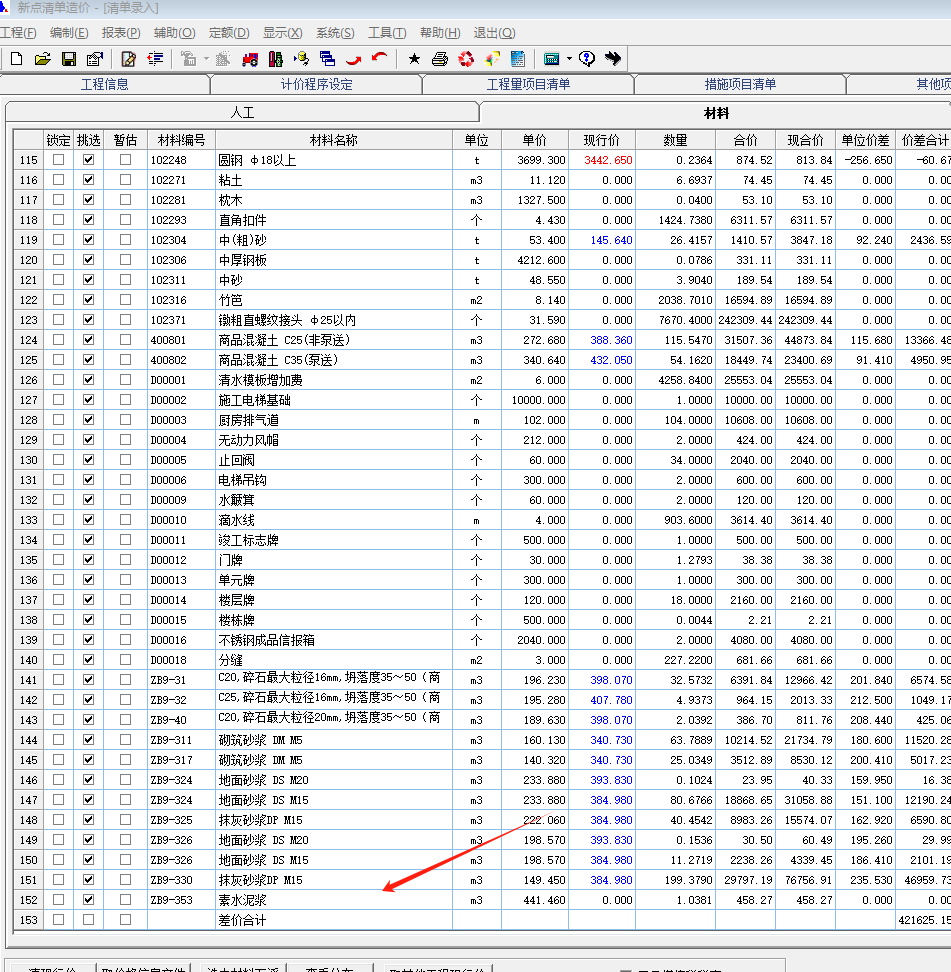Select row number 128 header

coord(29,420)
